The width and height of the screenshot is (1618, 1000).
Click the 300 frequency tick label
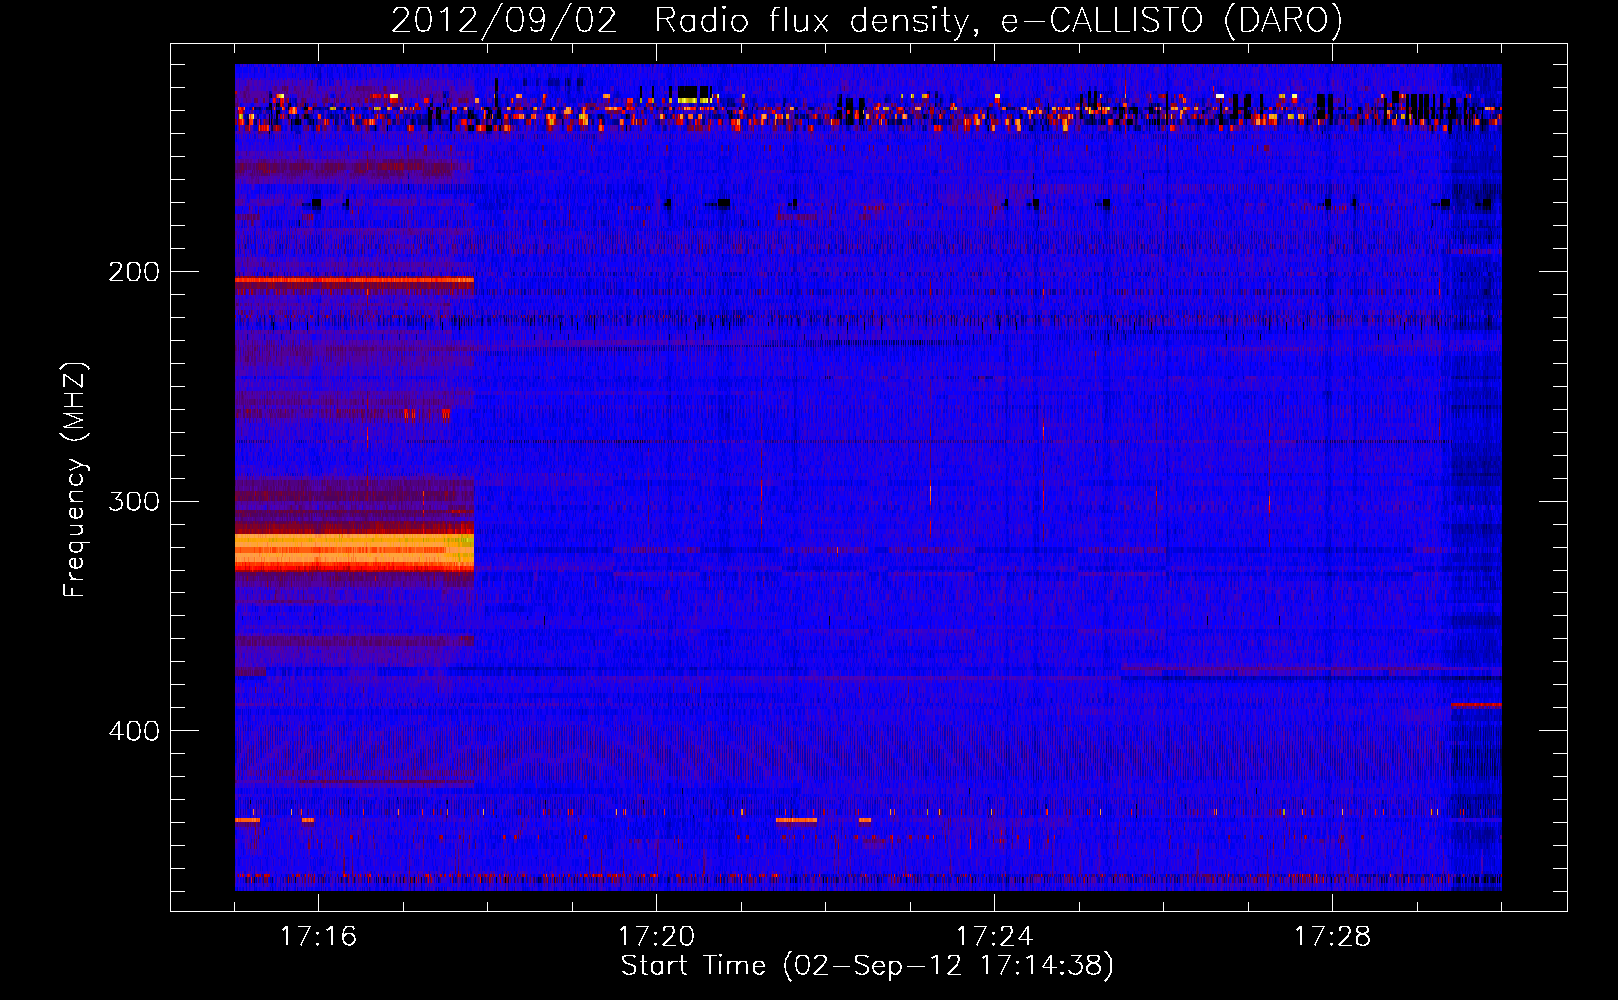pos(134,501)
